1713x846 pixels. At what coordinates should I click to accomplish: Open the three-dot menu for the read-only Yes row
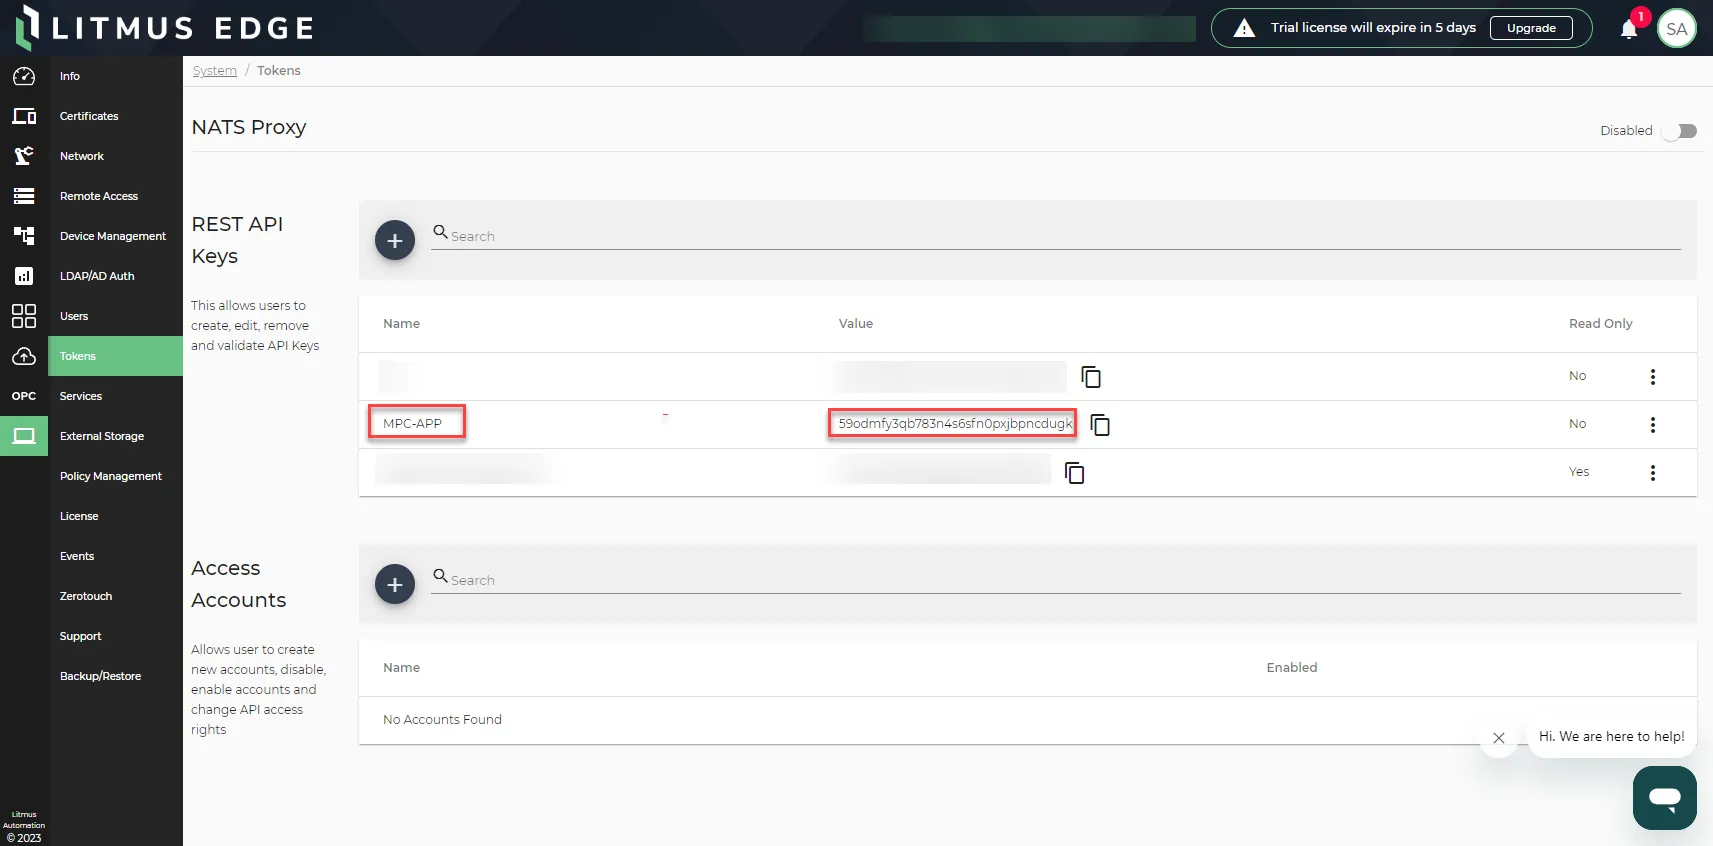(x=1653, y=473)
